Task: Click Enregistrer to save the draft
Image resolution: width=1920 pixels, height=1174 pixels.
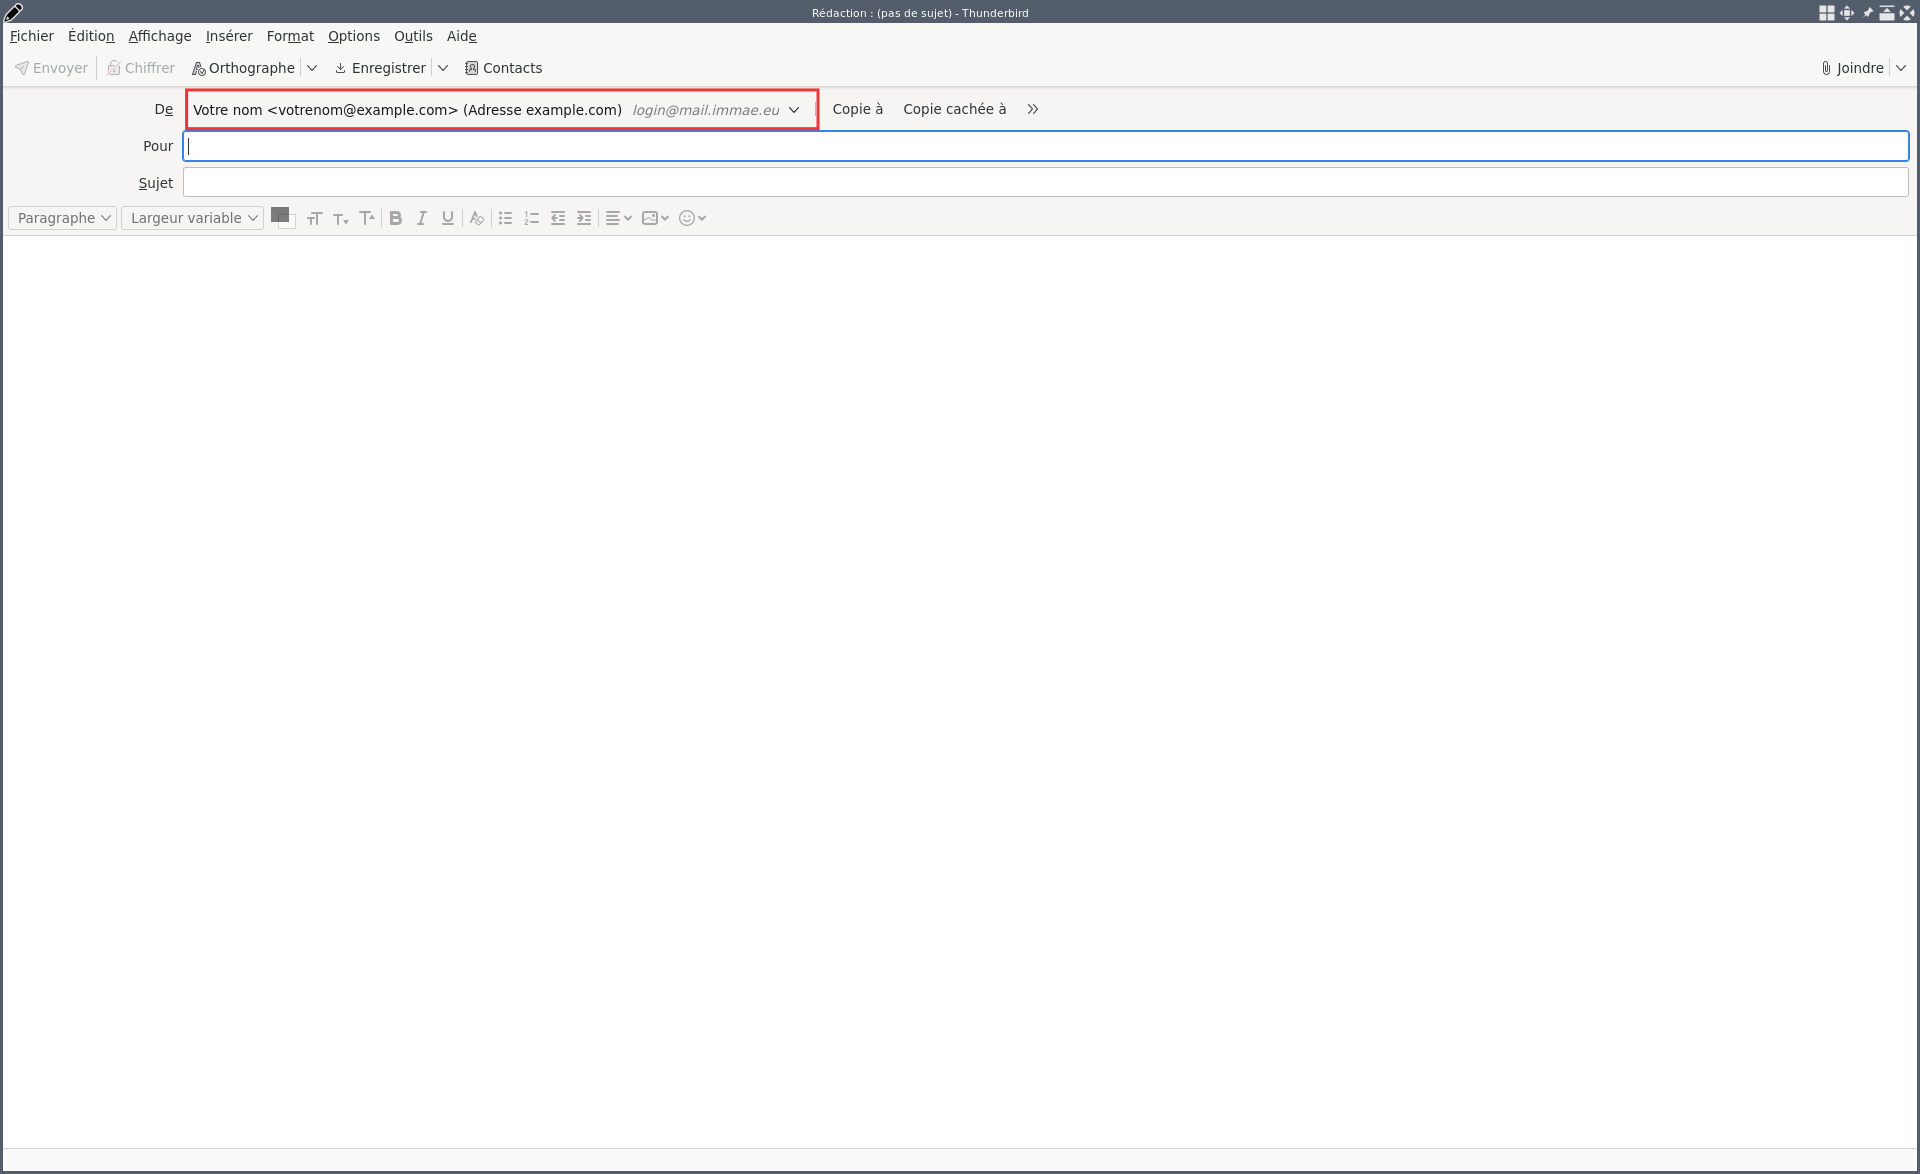Action: coord(380,68)
